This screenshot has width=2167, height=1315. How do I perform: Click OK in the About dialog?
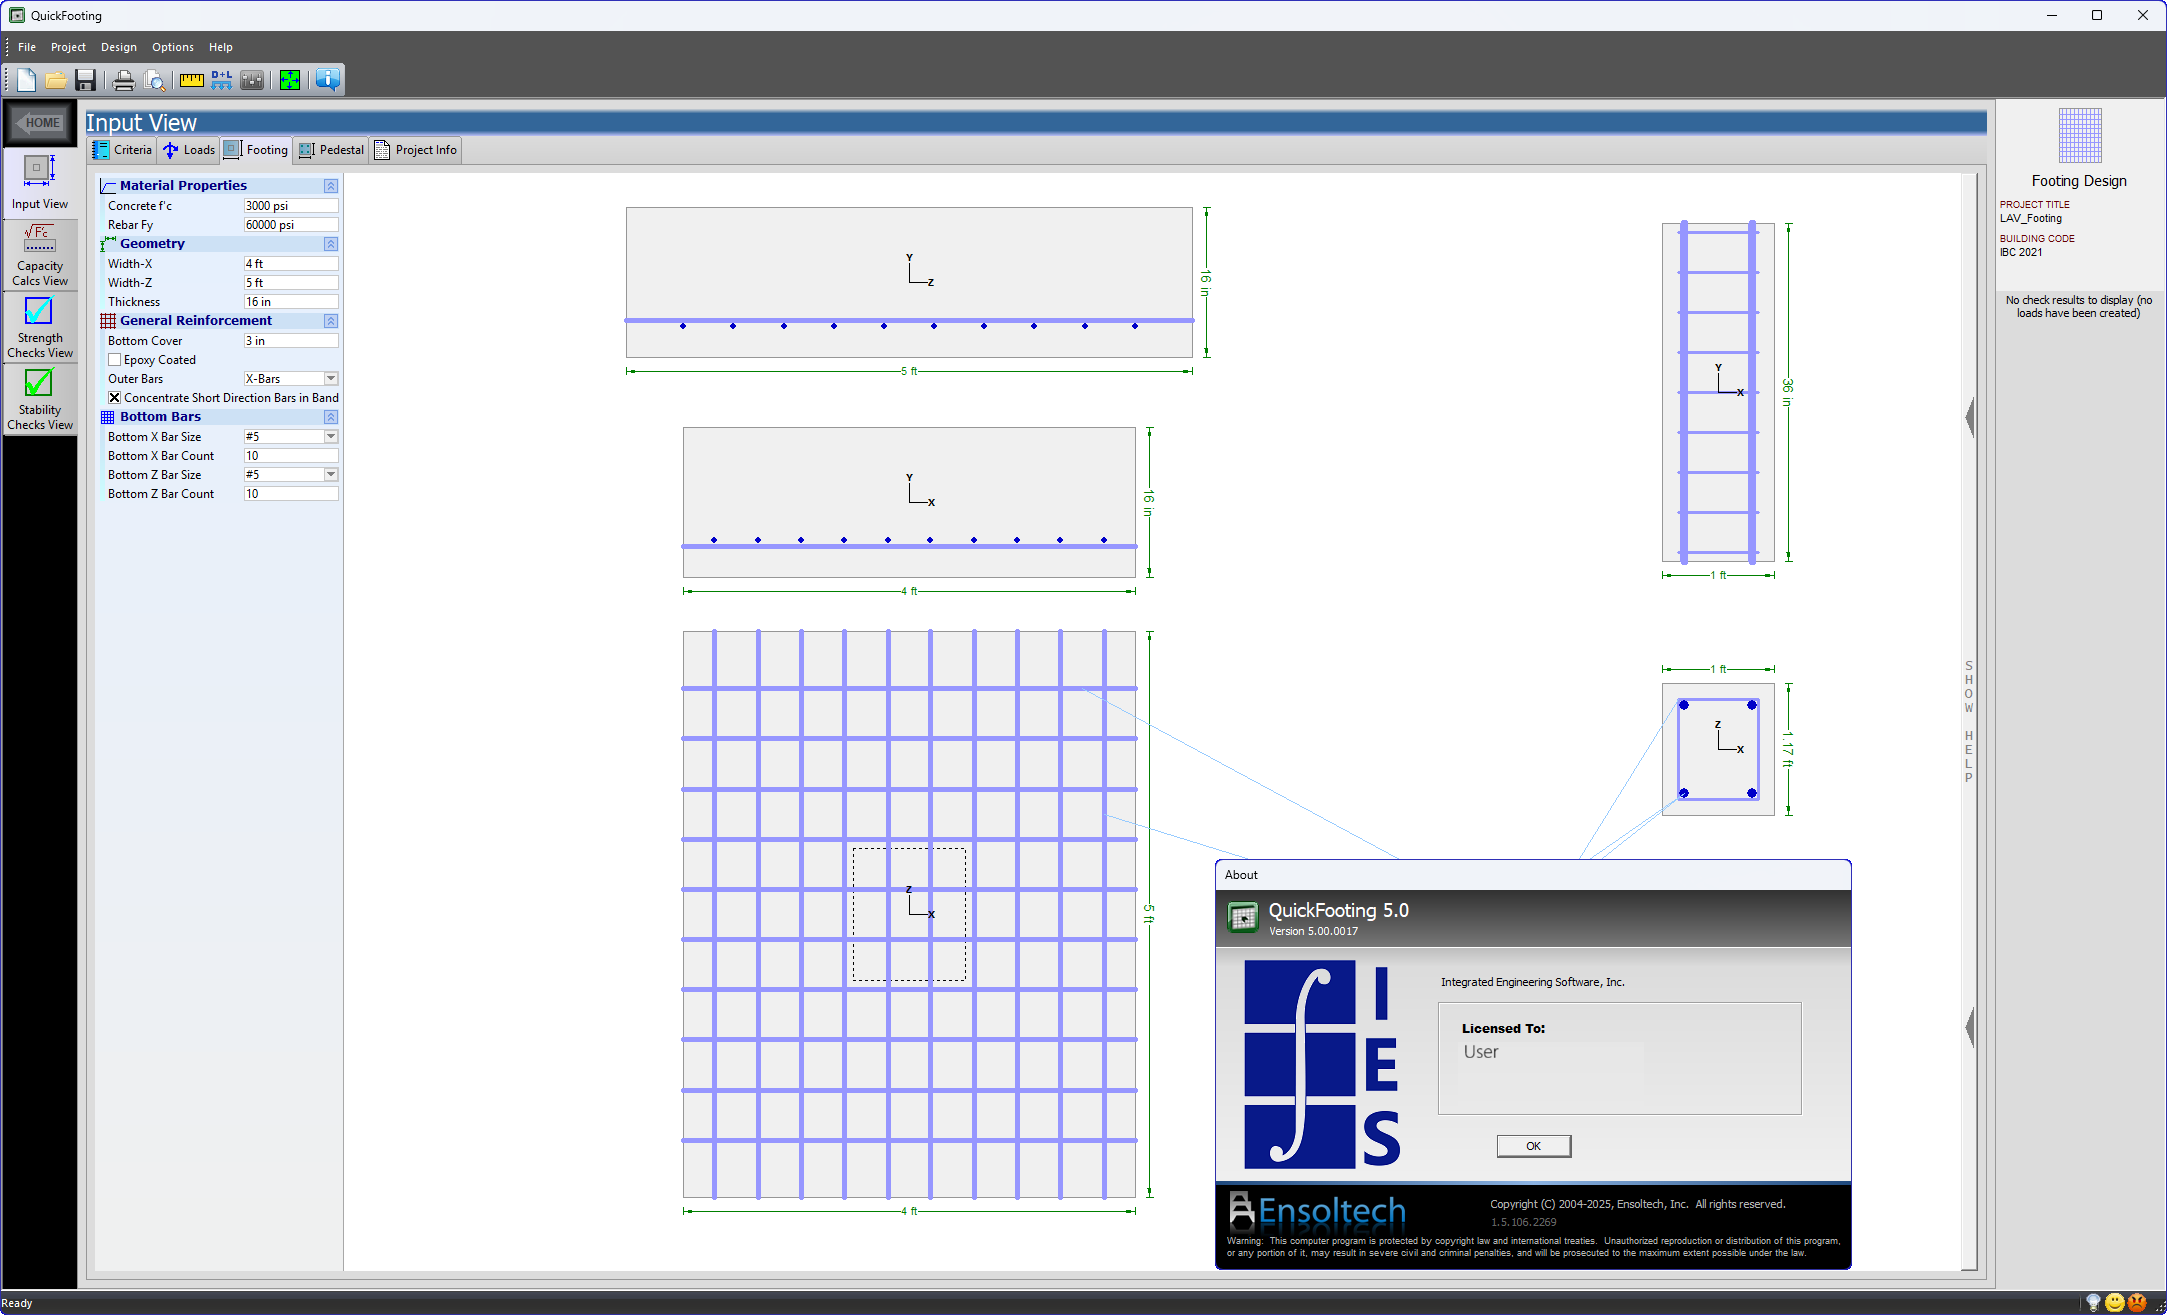pyautogui.click(x=1533, y=1145)
